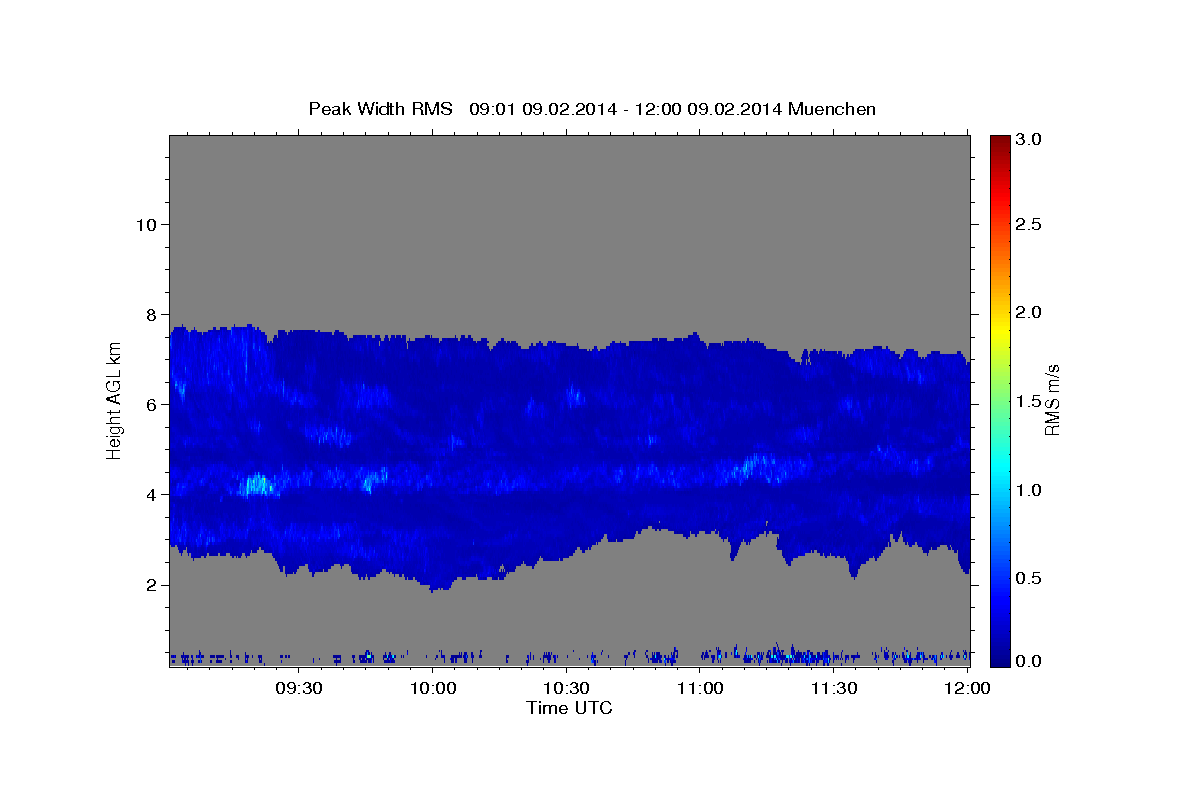The width and height of the screenshot is (1200, 800).
Task: Click the colorbar value 2.5
Action: pos(1029,224)
